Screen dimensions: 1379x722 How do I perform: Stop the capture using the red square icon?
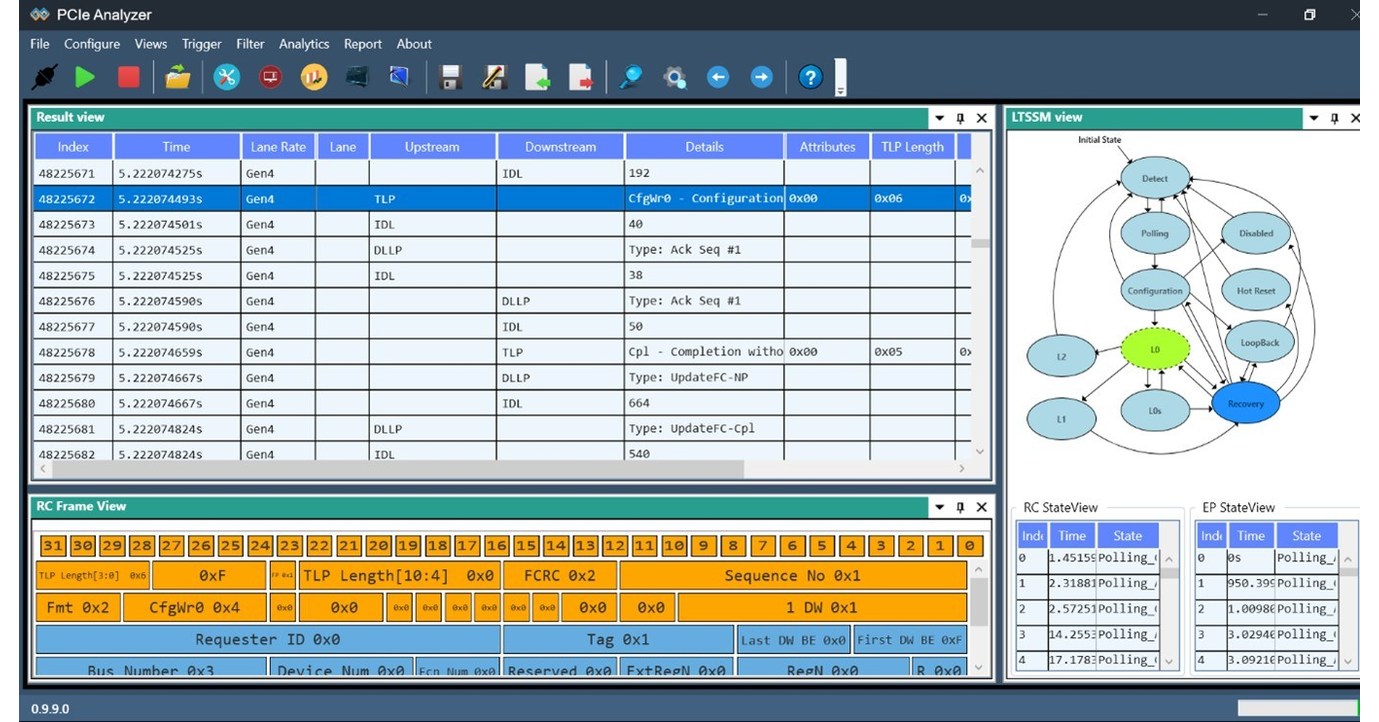[x=128, y=76]
